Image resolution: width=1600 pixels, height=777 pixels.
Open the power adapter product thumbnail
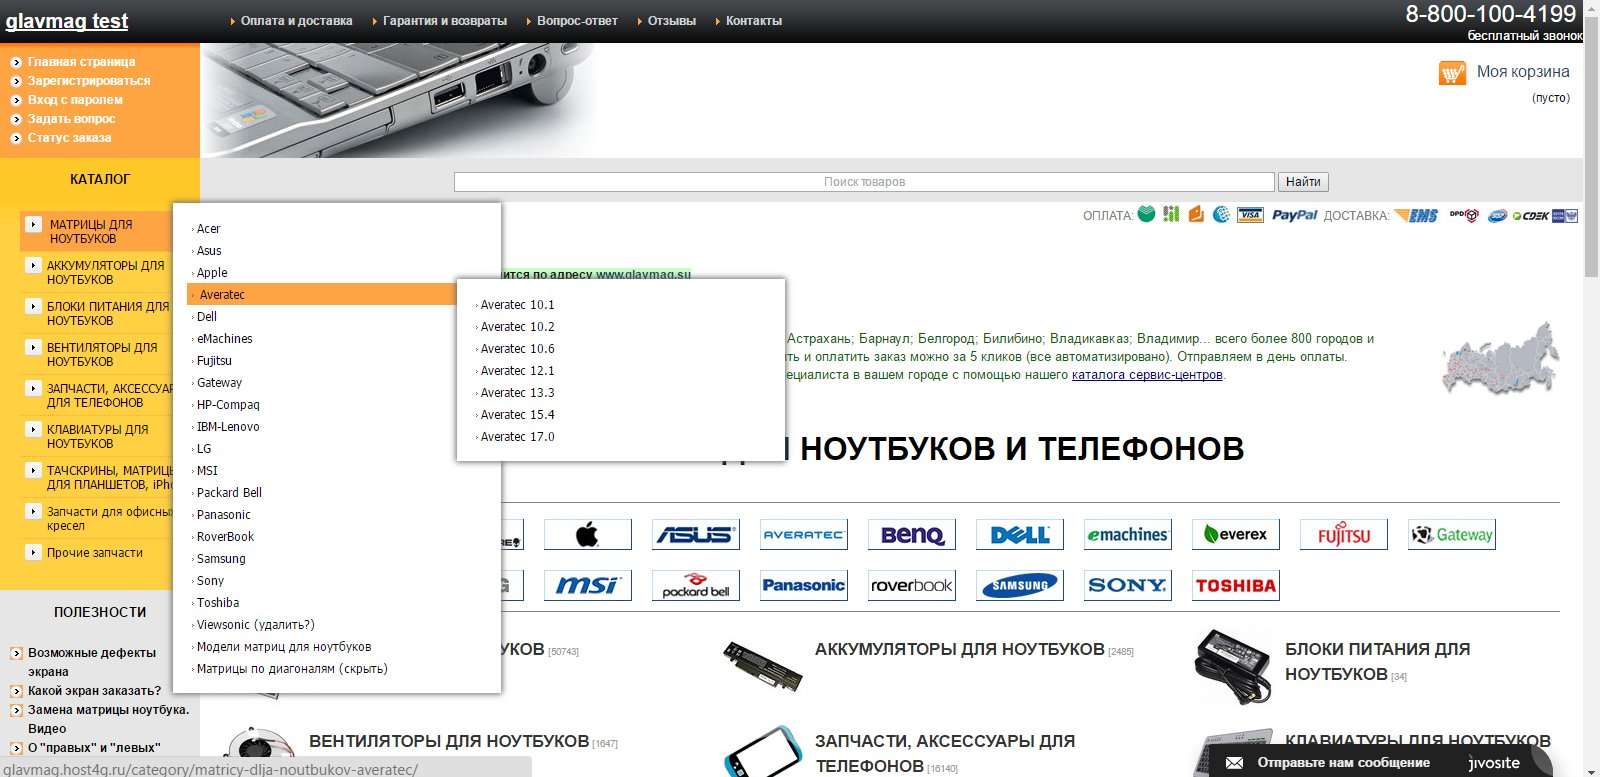pyautogui.click(x=1232, y=665)
